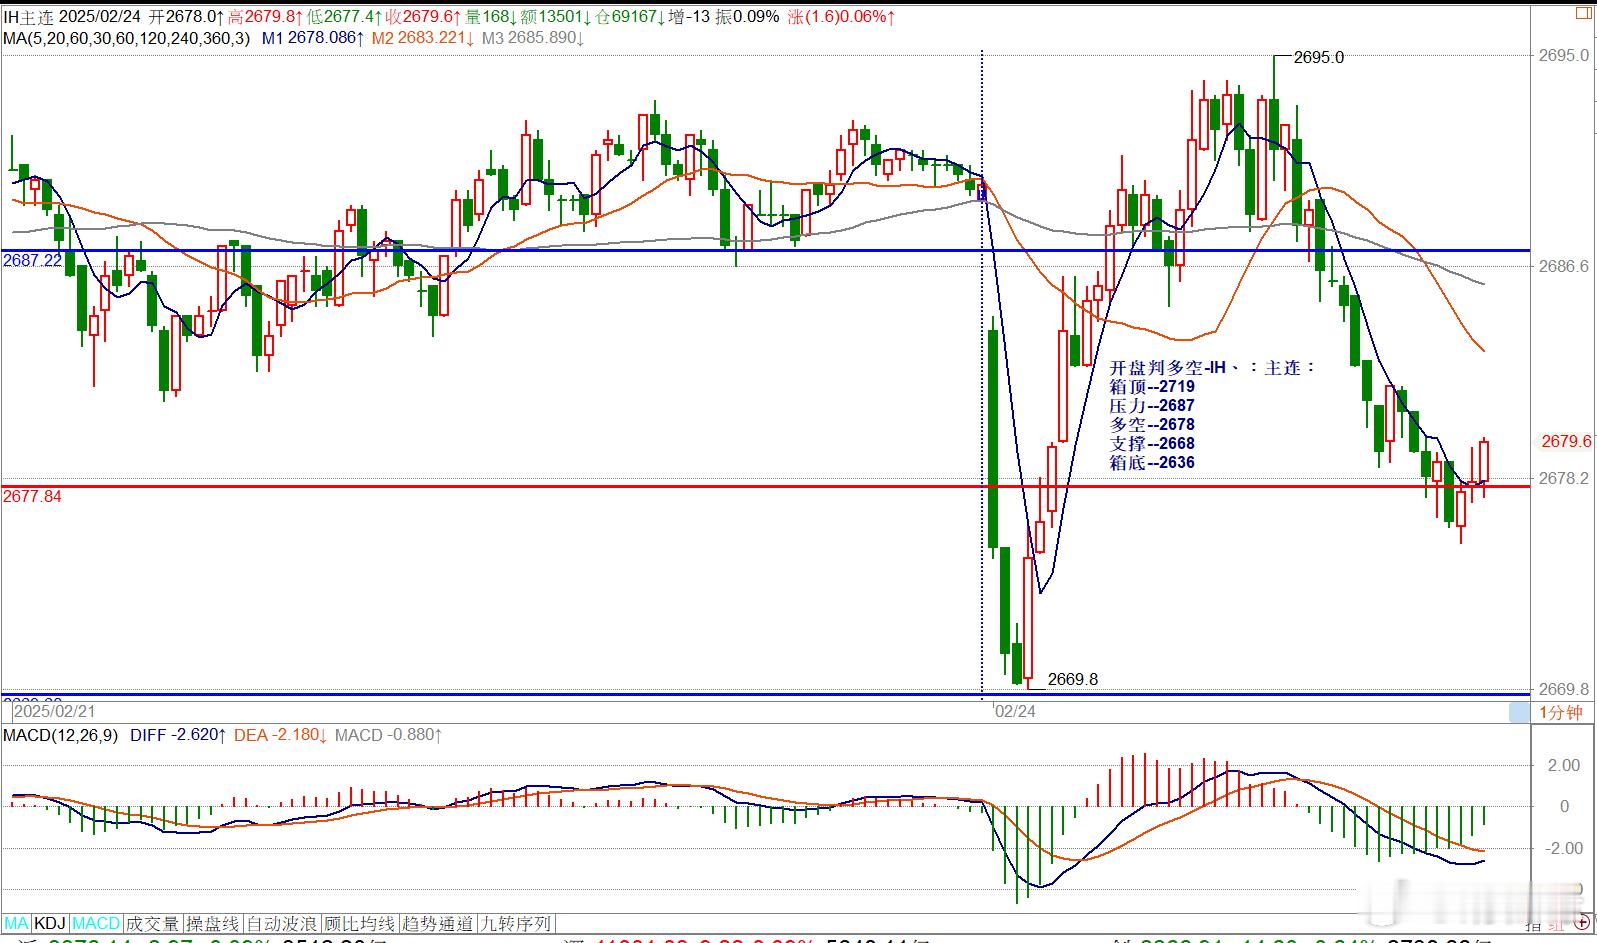The image size is (1597, 943).
Task: Click the 箱底--2636 annotation line
Action: [x=1152, y=463]
